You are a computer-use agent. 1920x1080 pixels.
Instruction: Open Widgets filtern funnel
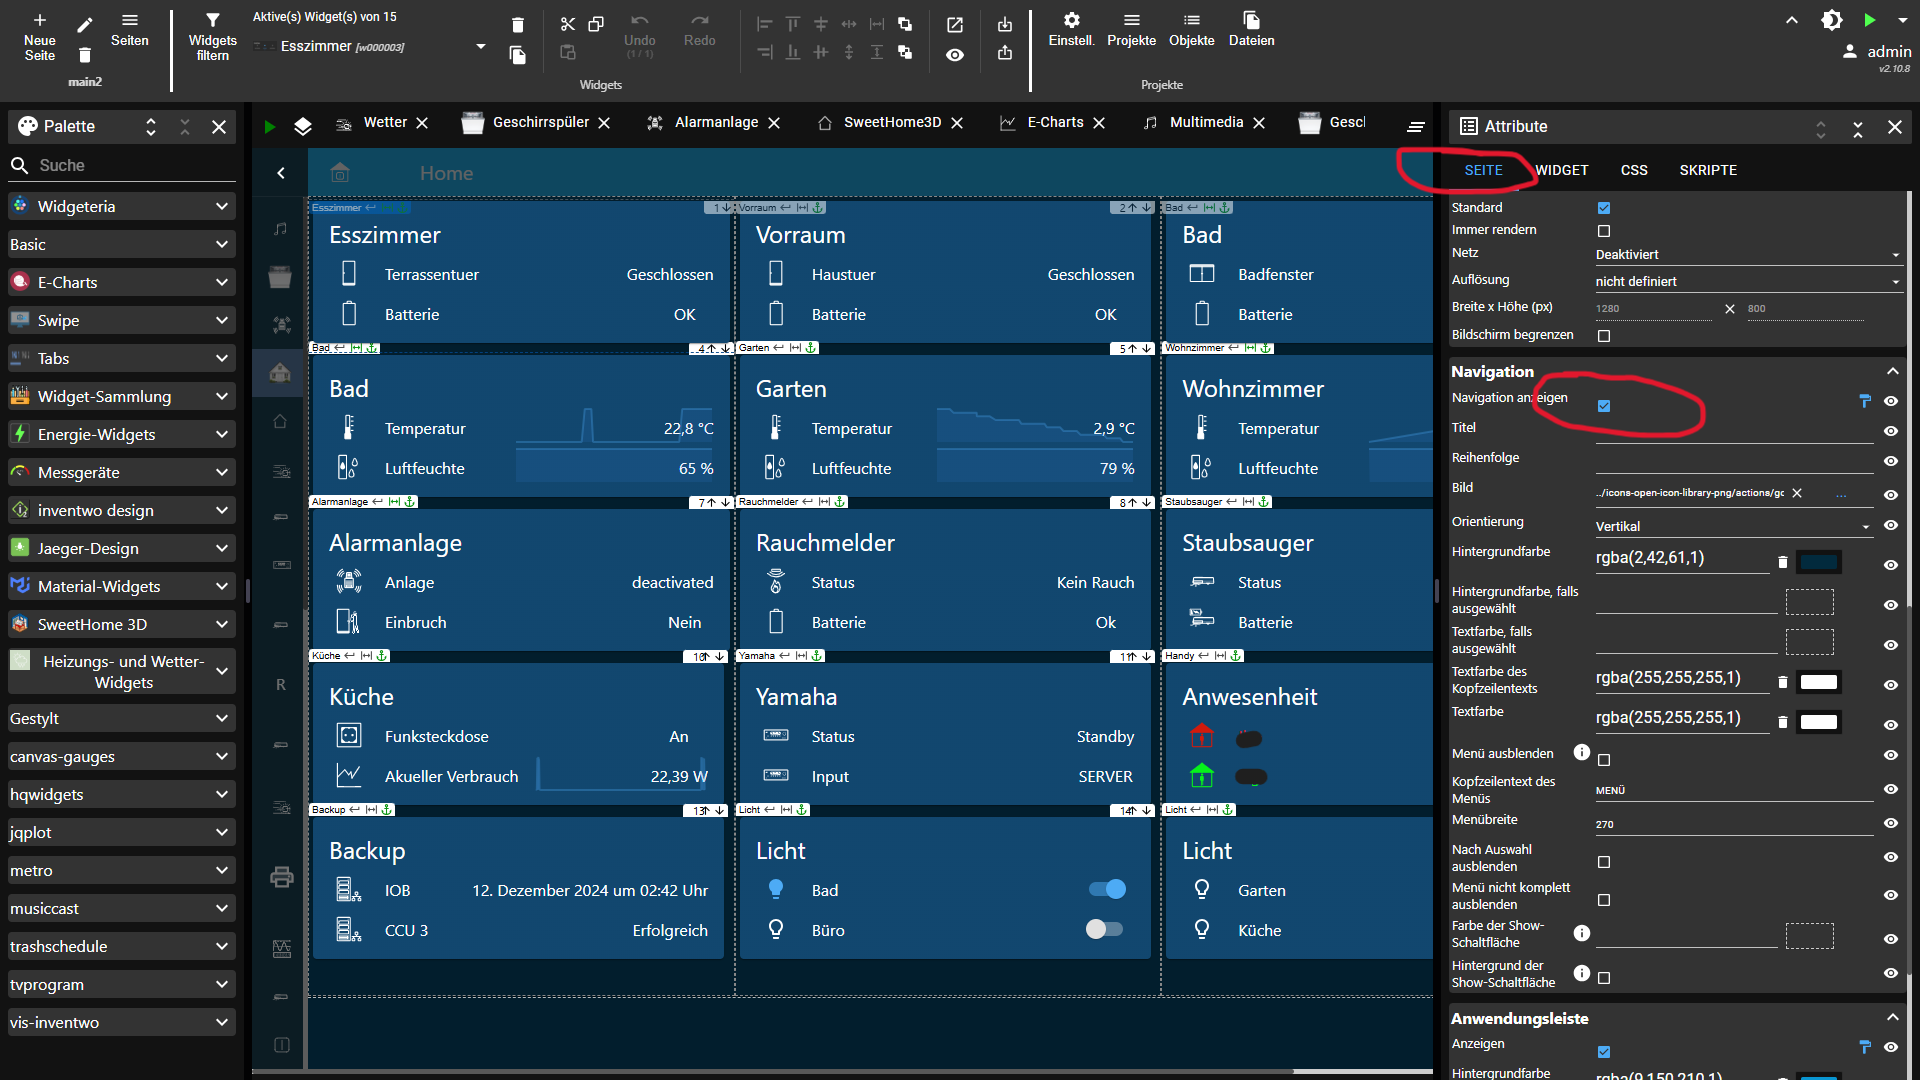coord(212,37)
